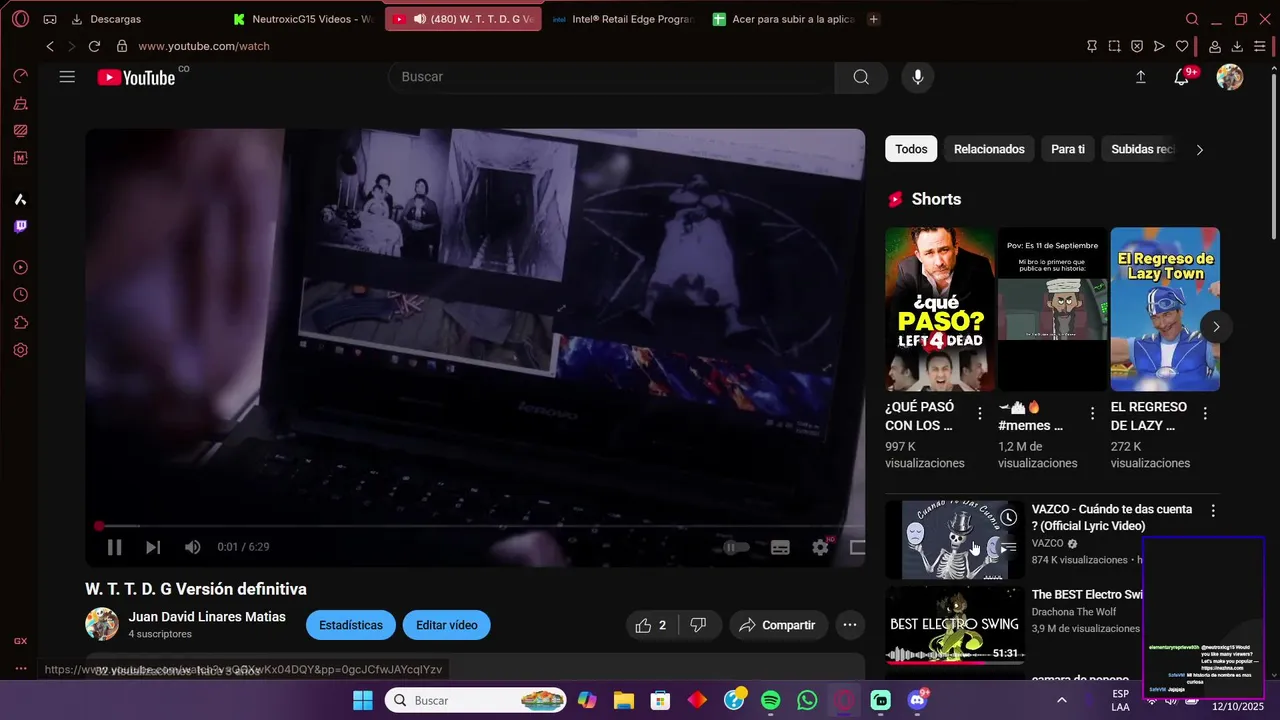Toggle subtitles on the video

click(x=780, y=547)
